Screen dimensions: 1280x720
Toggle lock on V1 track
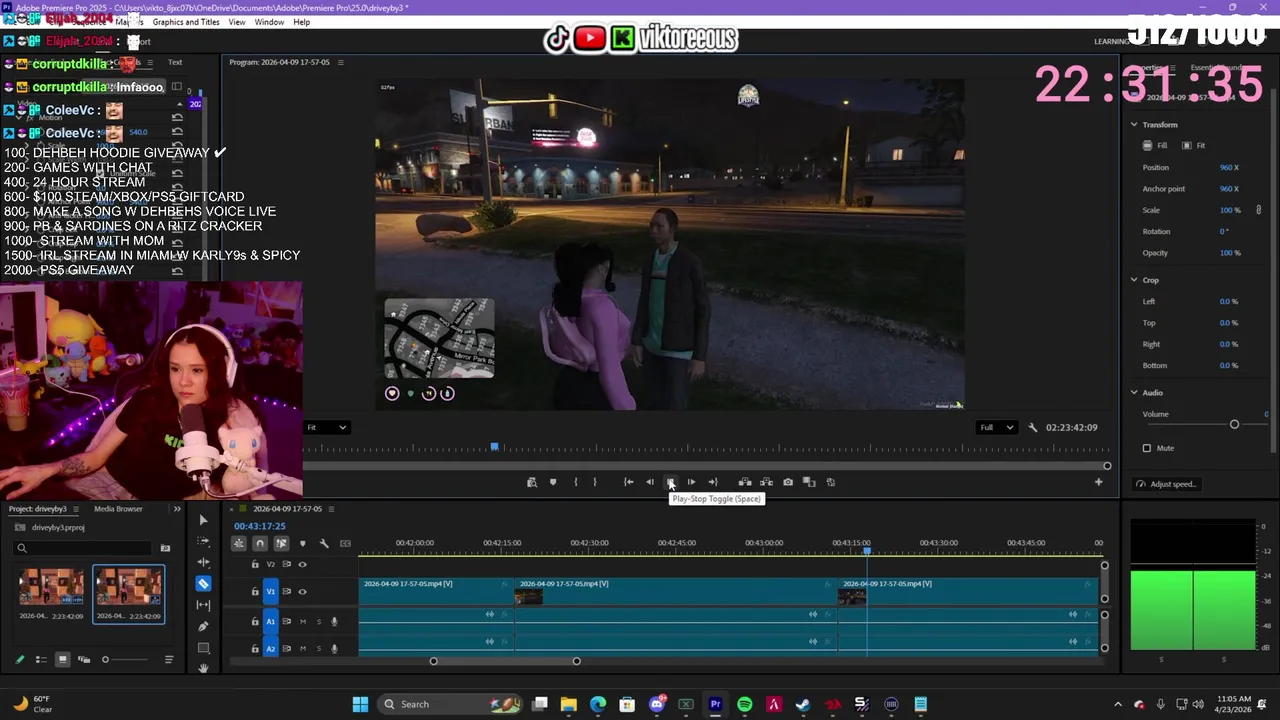click(x=255, y=591)
